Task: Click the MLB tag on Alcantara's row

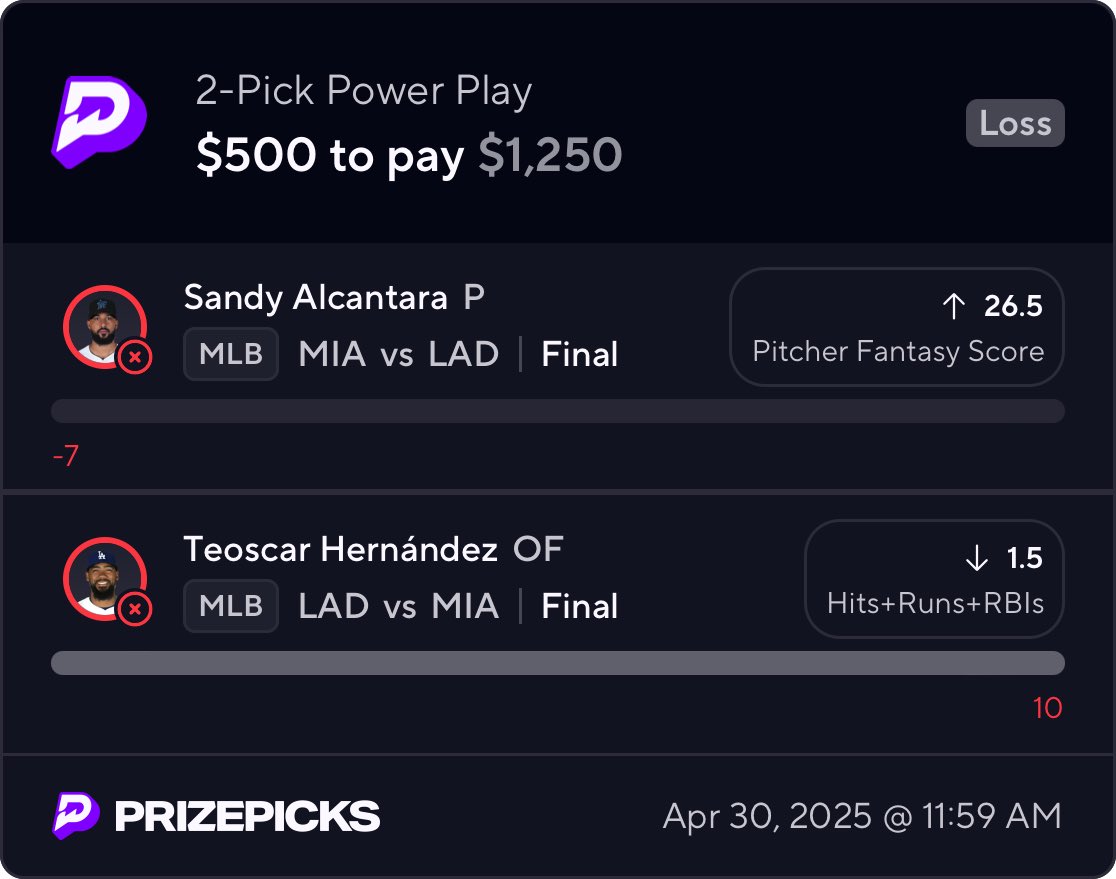Action: point(231,354)
